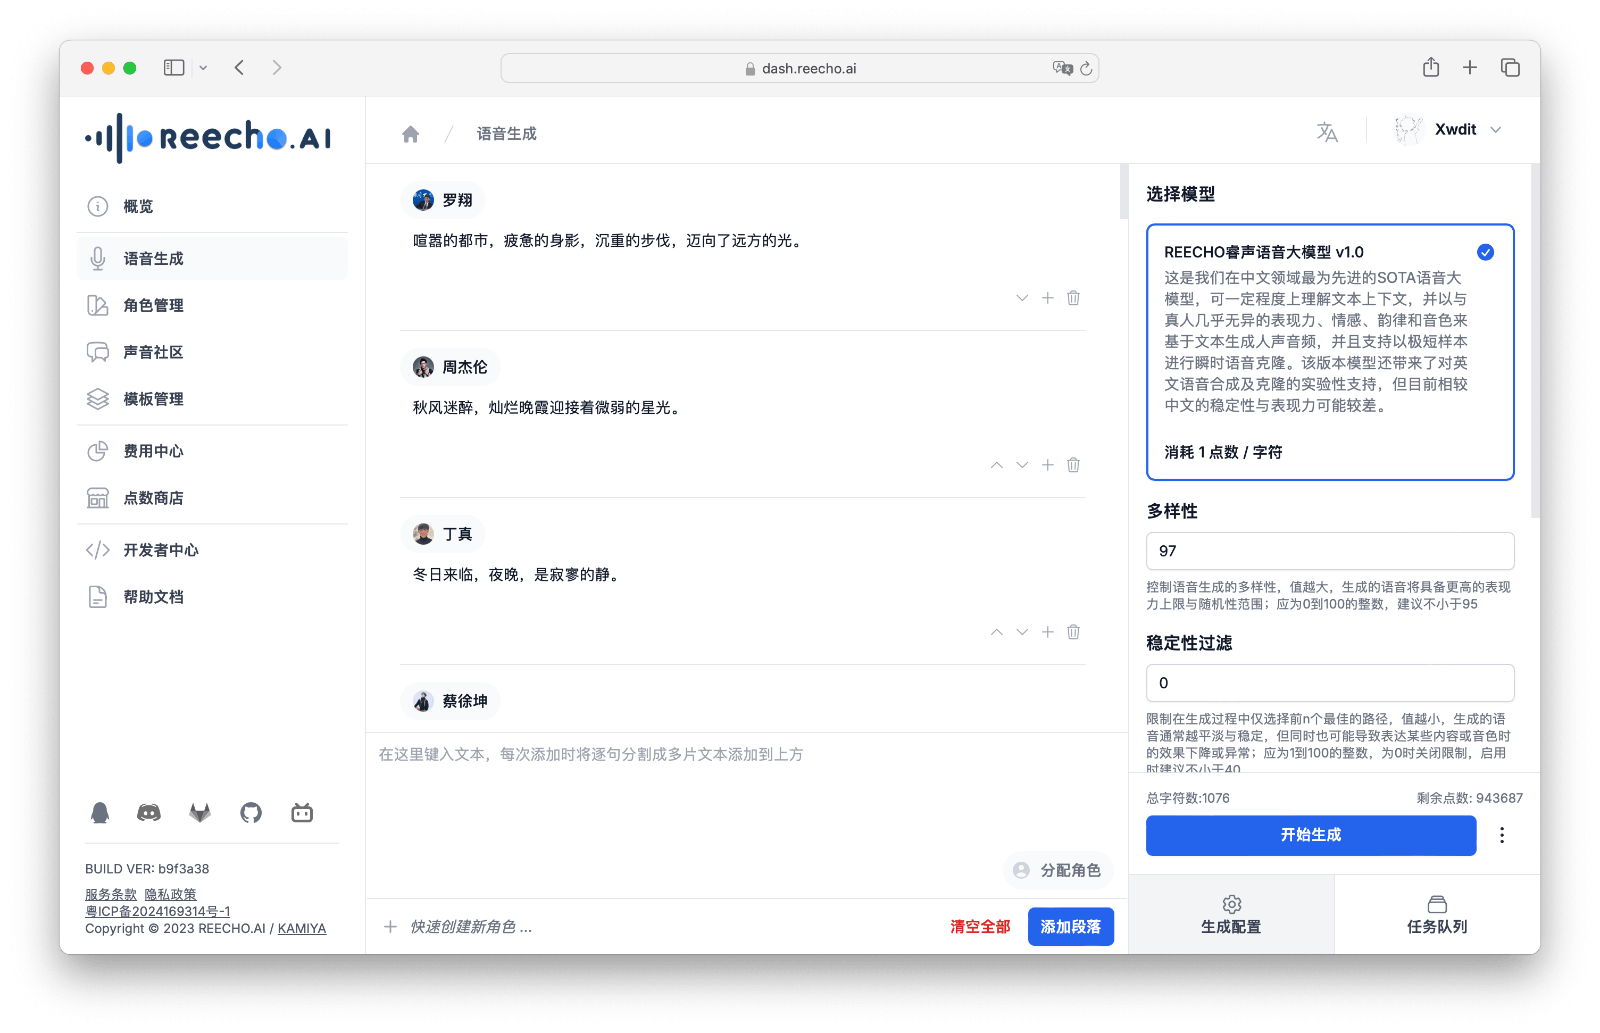Switch to the 任务队列 task queue tab
Viewport: 1600px width, 1033px height.
[1437, 913]
